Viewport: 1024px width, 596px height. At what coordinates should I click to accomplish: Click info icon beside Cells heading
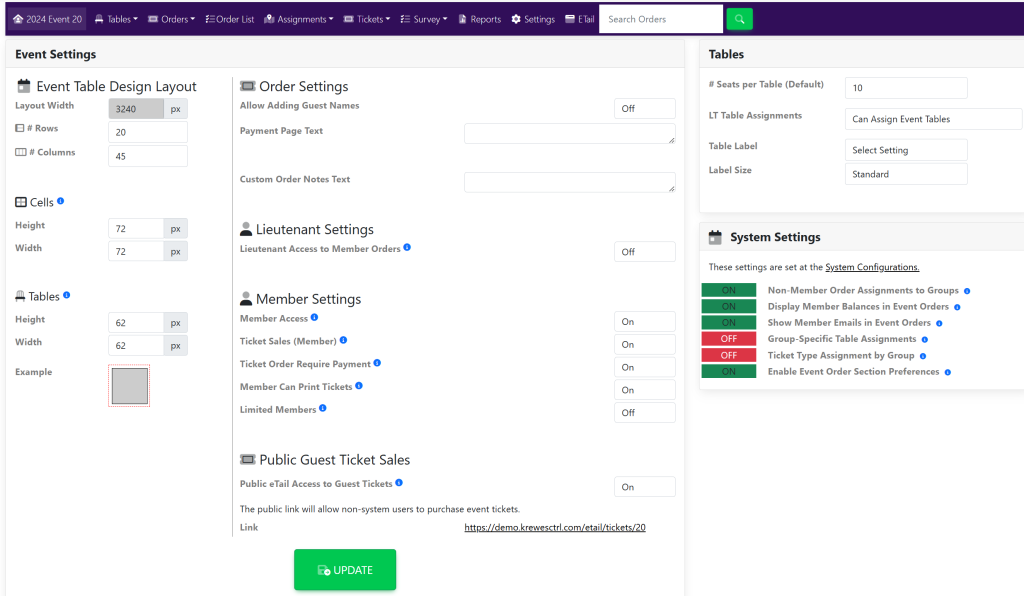tap(61, 202)
